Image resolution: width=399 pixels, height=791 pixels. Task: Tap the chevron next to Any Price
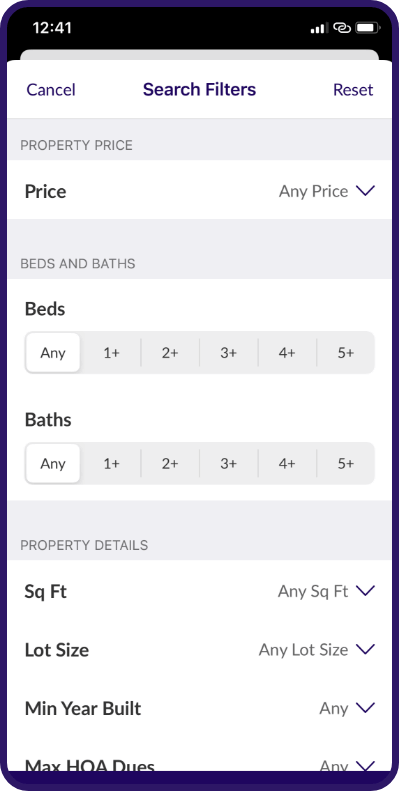(365, 191)
